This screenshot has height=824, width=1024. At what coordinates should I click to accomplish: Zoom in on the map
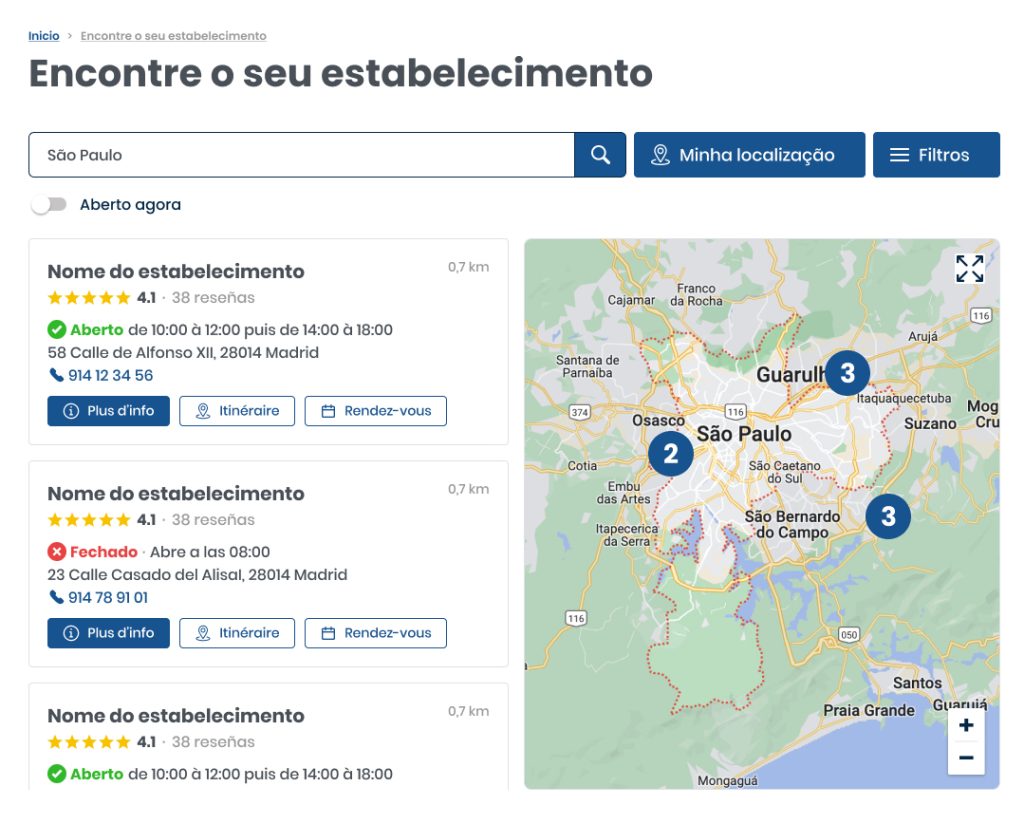(x=967, y=725)
